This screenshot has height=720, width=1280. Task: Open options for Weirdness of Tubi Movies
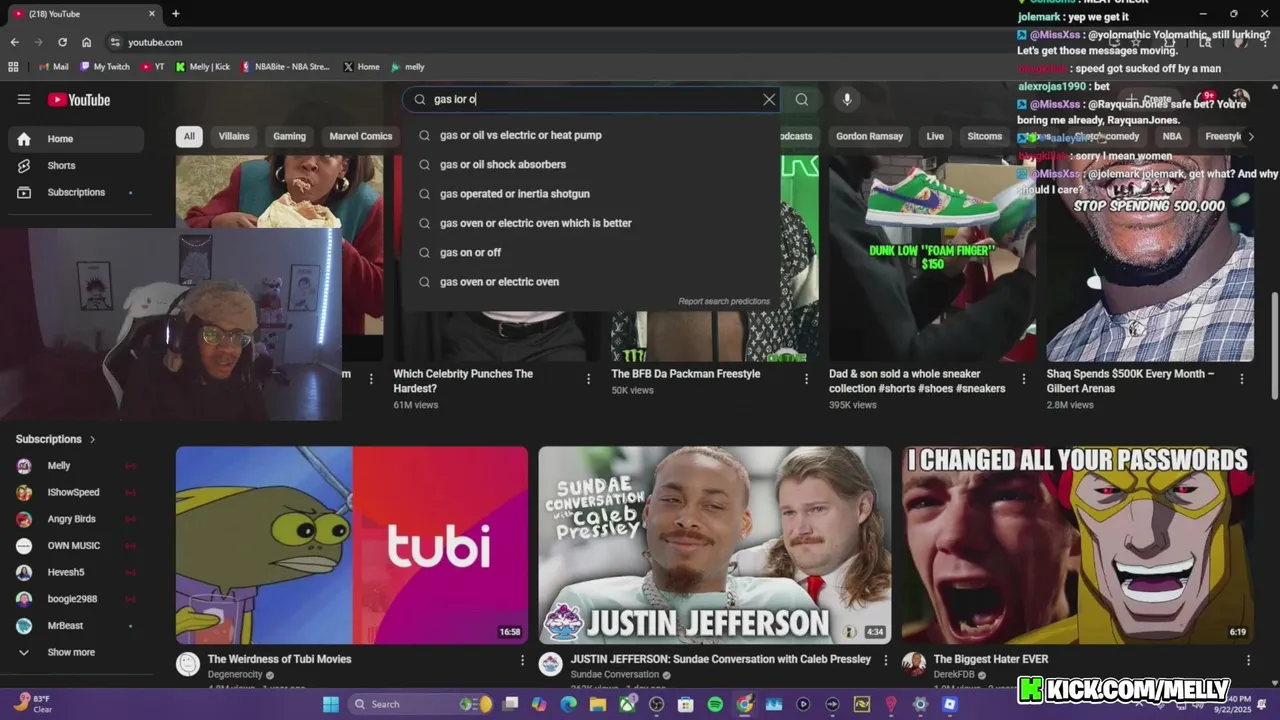522,660
